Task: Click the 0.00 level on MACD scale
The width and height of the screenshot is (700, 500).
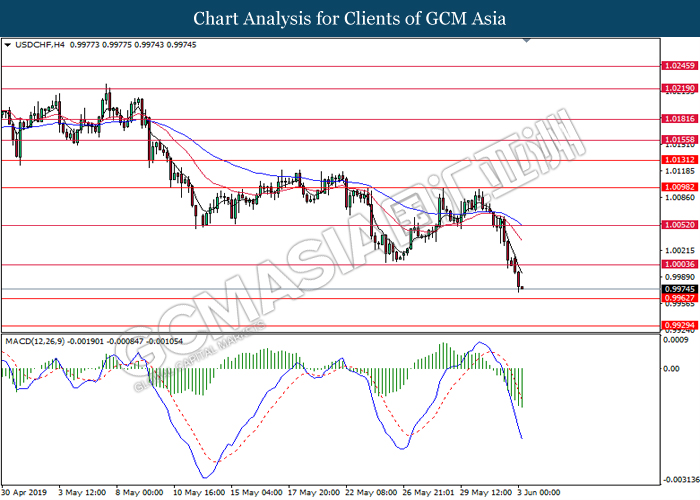Action: point(672,369)
